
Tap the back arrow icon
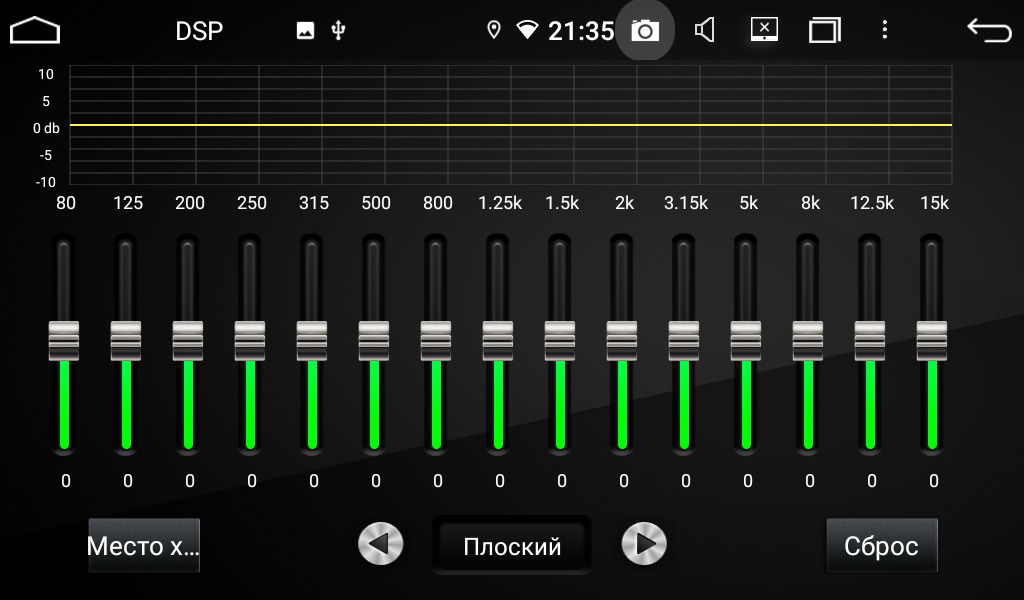(x=989, y=31)
